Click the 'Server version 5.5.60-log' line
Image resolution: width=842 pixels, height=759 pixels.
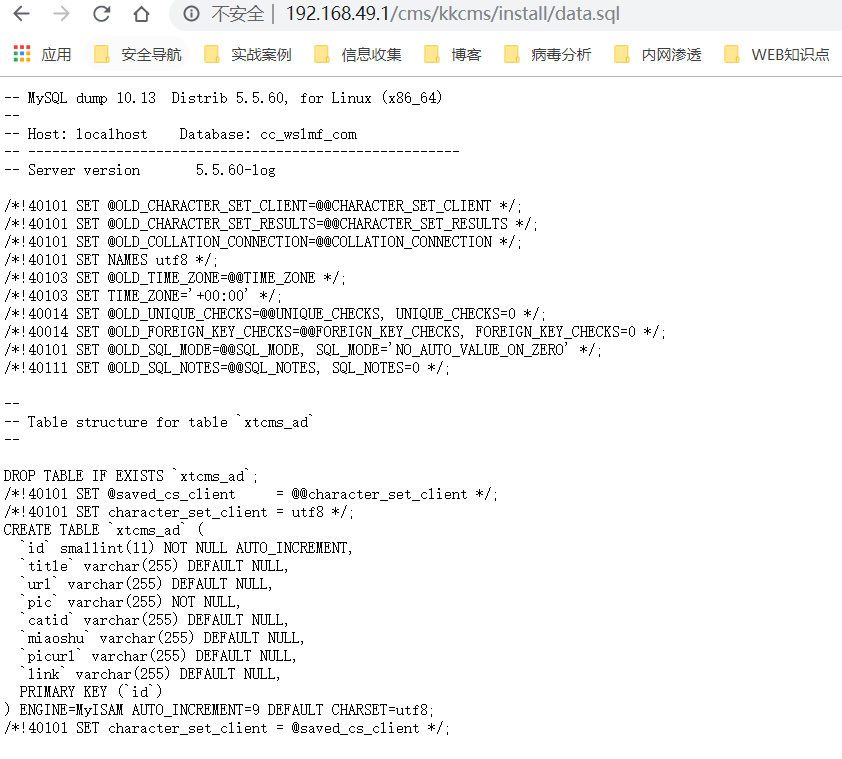(x=140, y=170)
